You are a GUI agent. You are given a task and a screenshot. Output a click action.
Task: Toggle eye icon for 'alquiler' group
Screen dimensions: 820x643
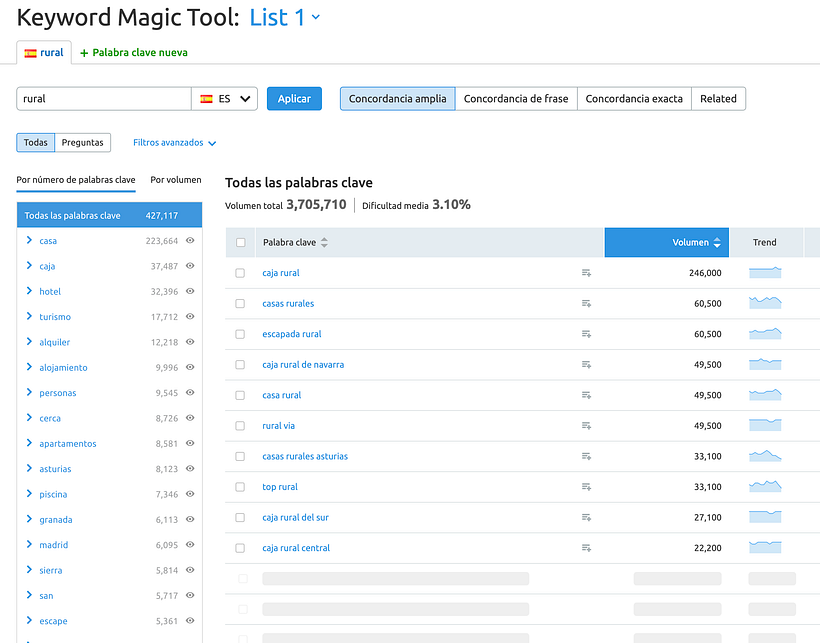190,342
